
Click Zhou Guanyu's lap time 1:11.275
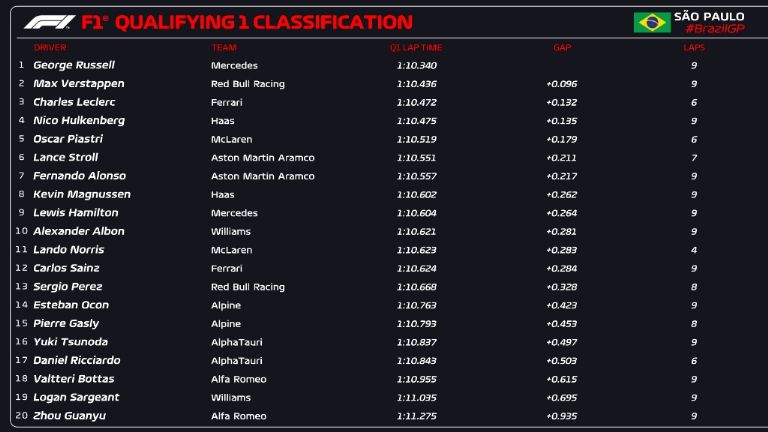(x=416, y=416)
